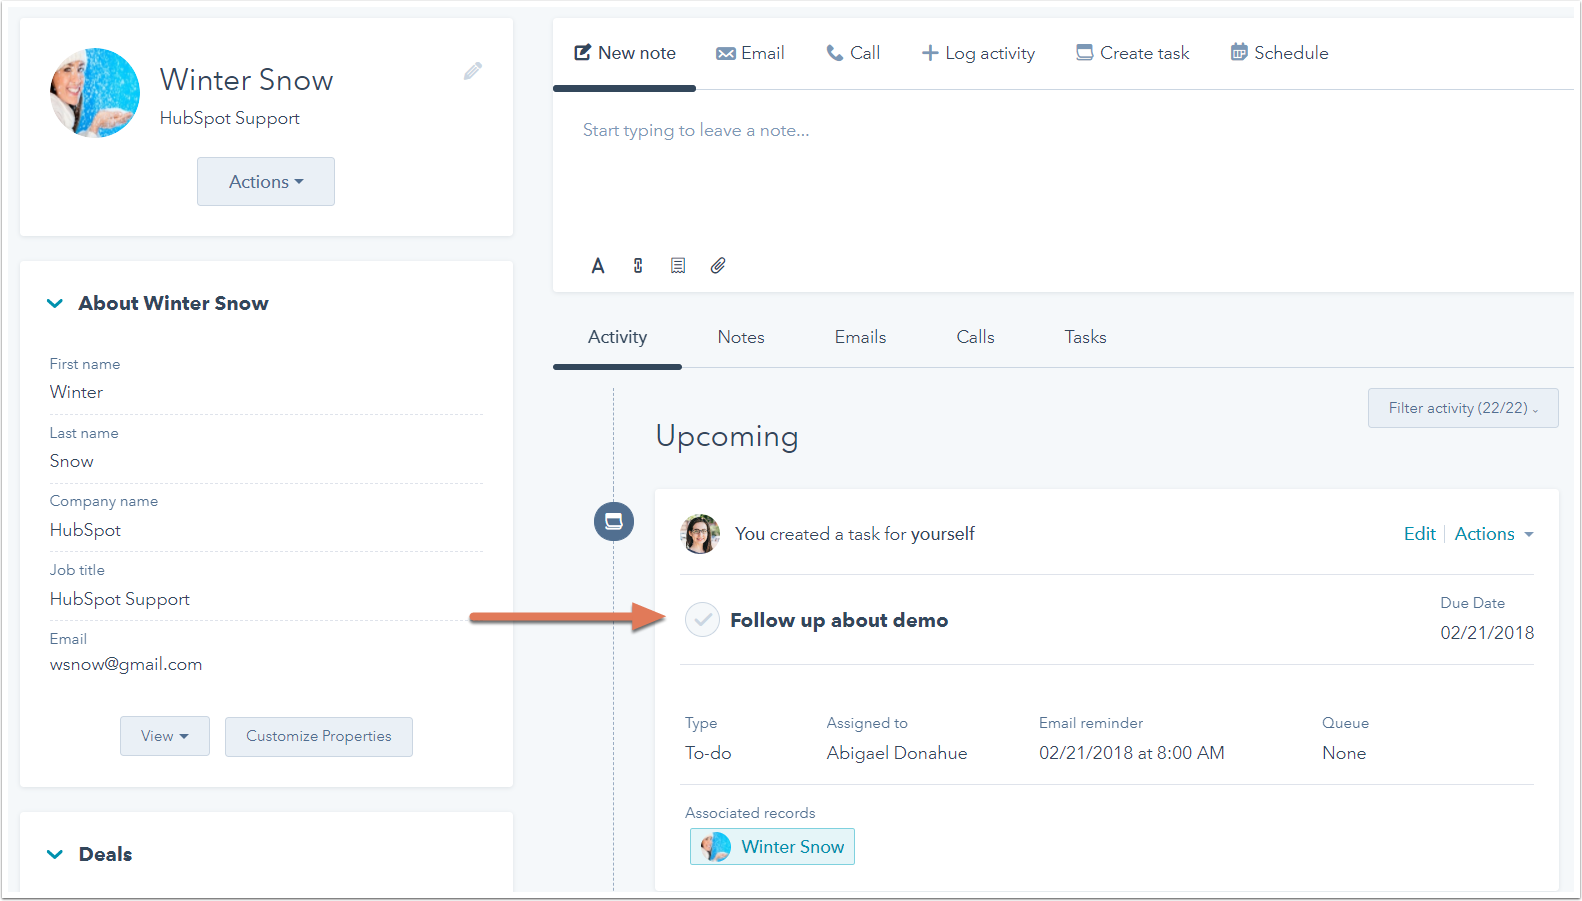Click the pencil icon on New note tab

582,52
